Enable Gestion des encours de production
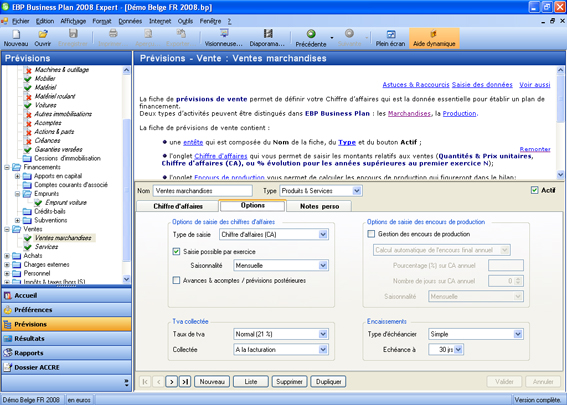The width and height of the screenshot is (567, 405). [371, 234]
